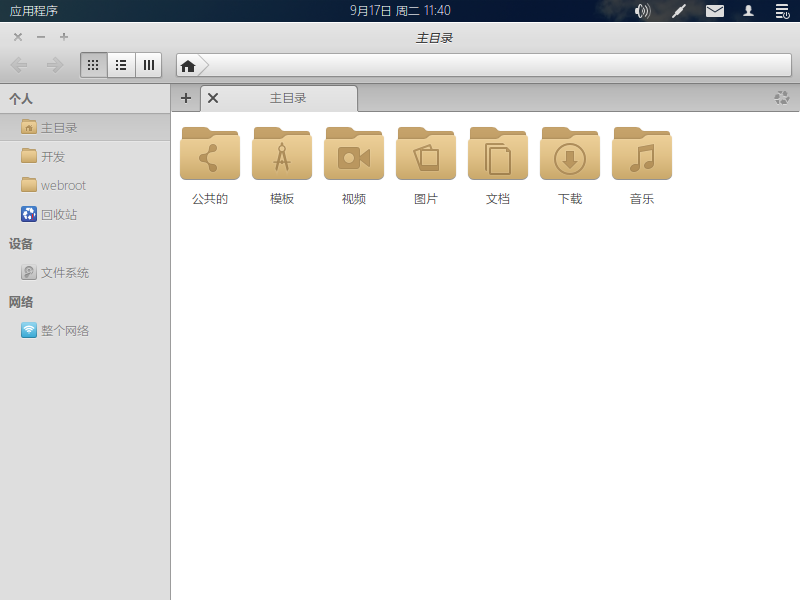Open the 下载 downloads folder
Viewport: 800px width, 600px height.
pyautogui.click(x=570, y=156)
